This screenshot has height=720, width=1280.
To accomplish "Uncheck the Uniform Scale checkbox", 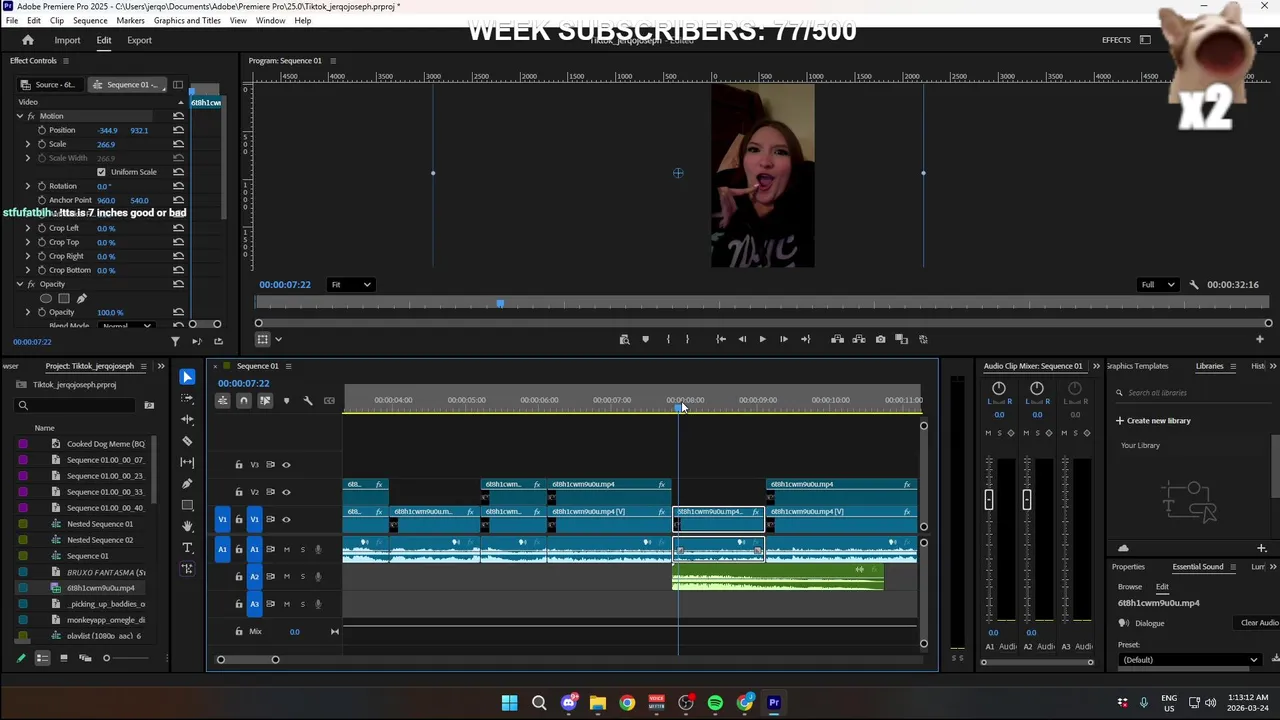I will [x=101, y=172].
